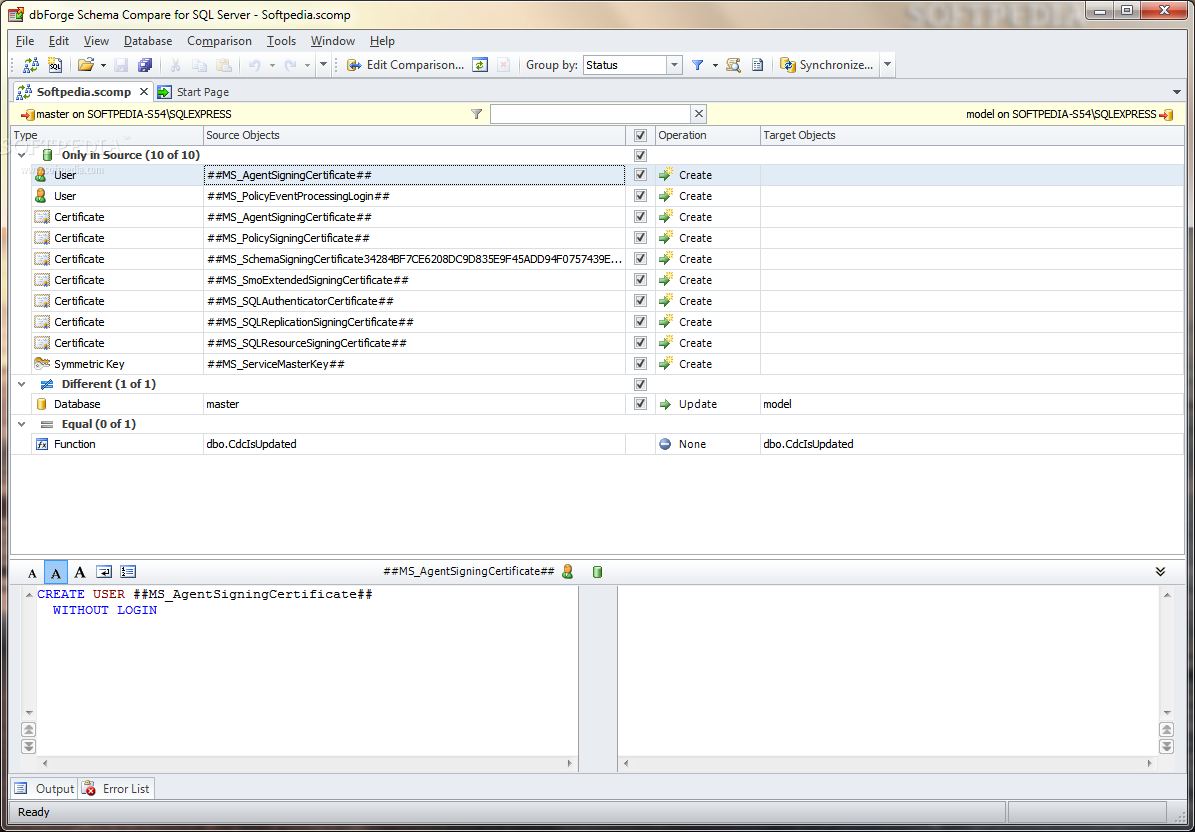Click the Save All toolbar icon
1195x832 pixels.
pos(145,65)
